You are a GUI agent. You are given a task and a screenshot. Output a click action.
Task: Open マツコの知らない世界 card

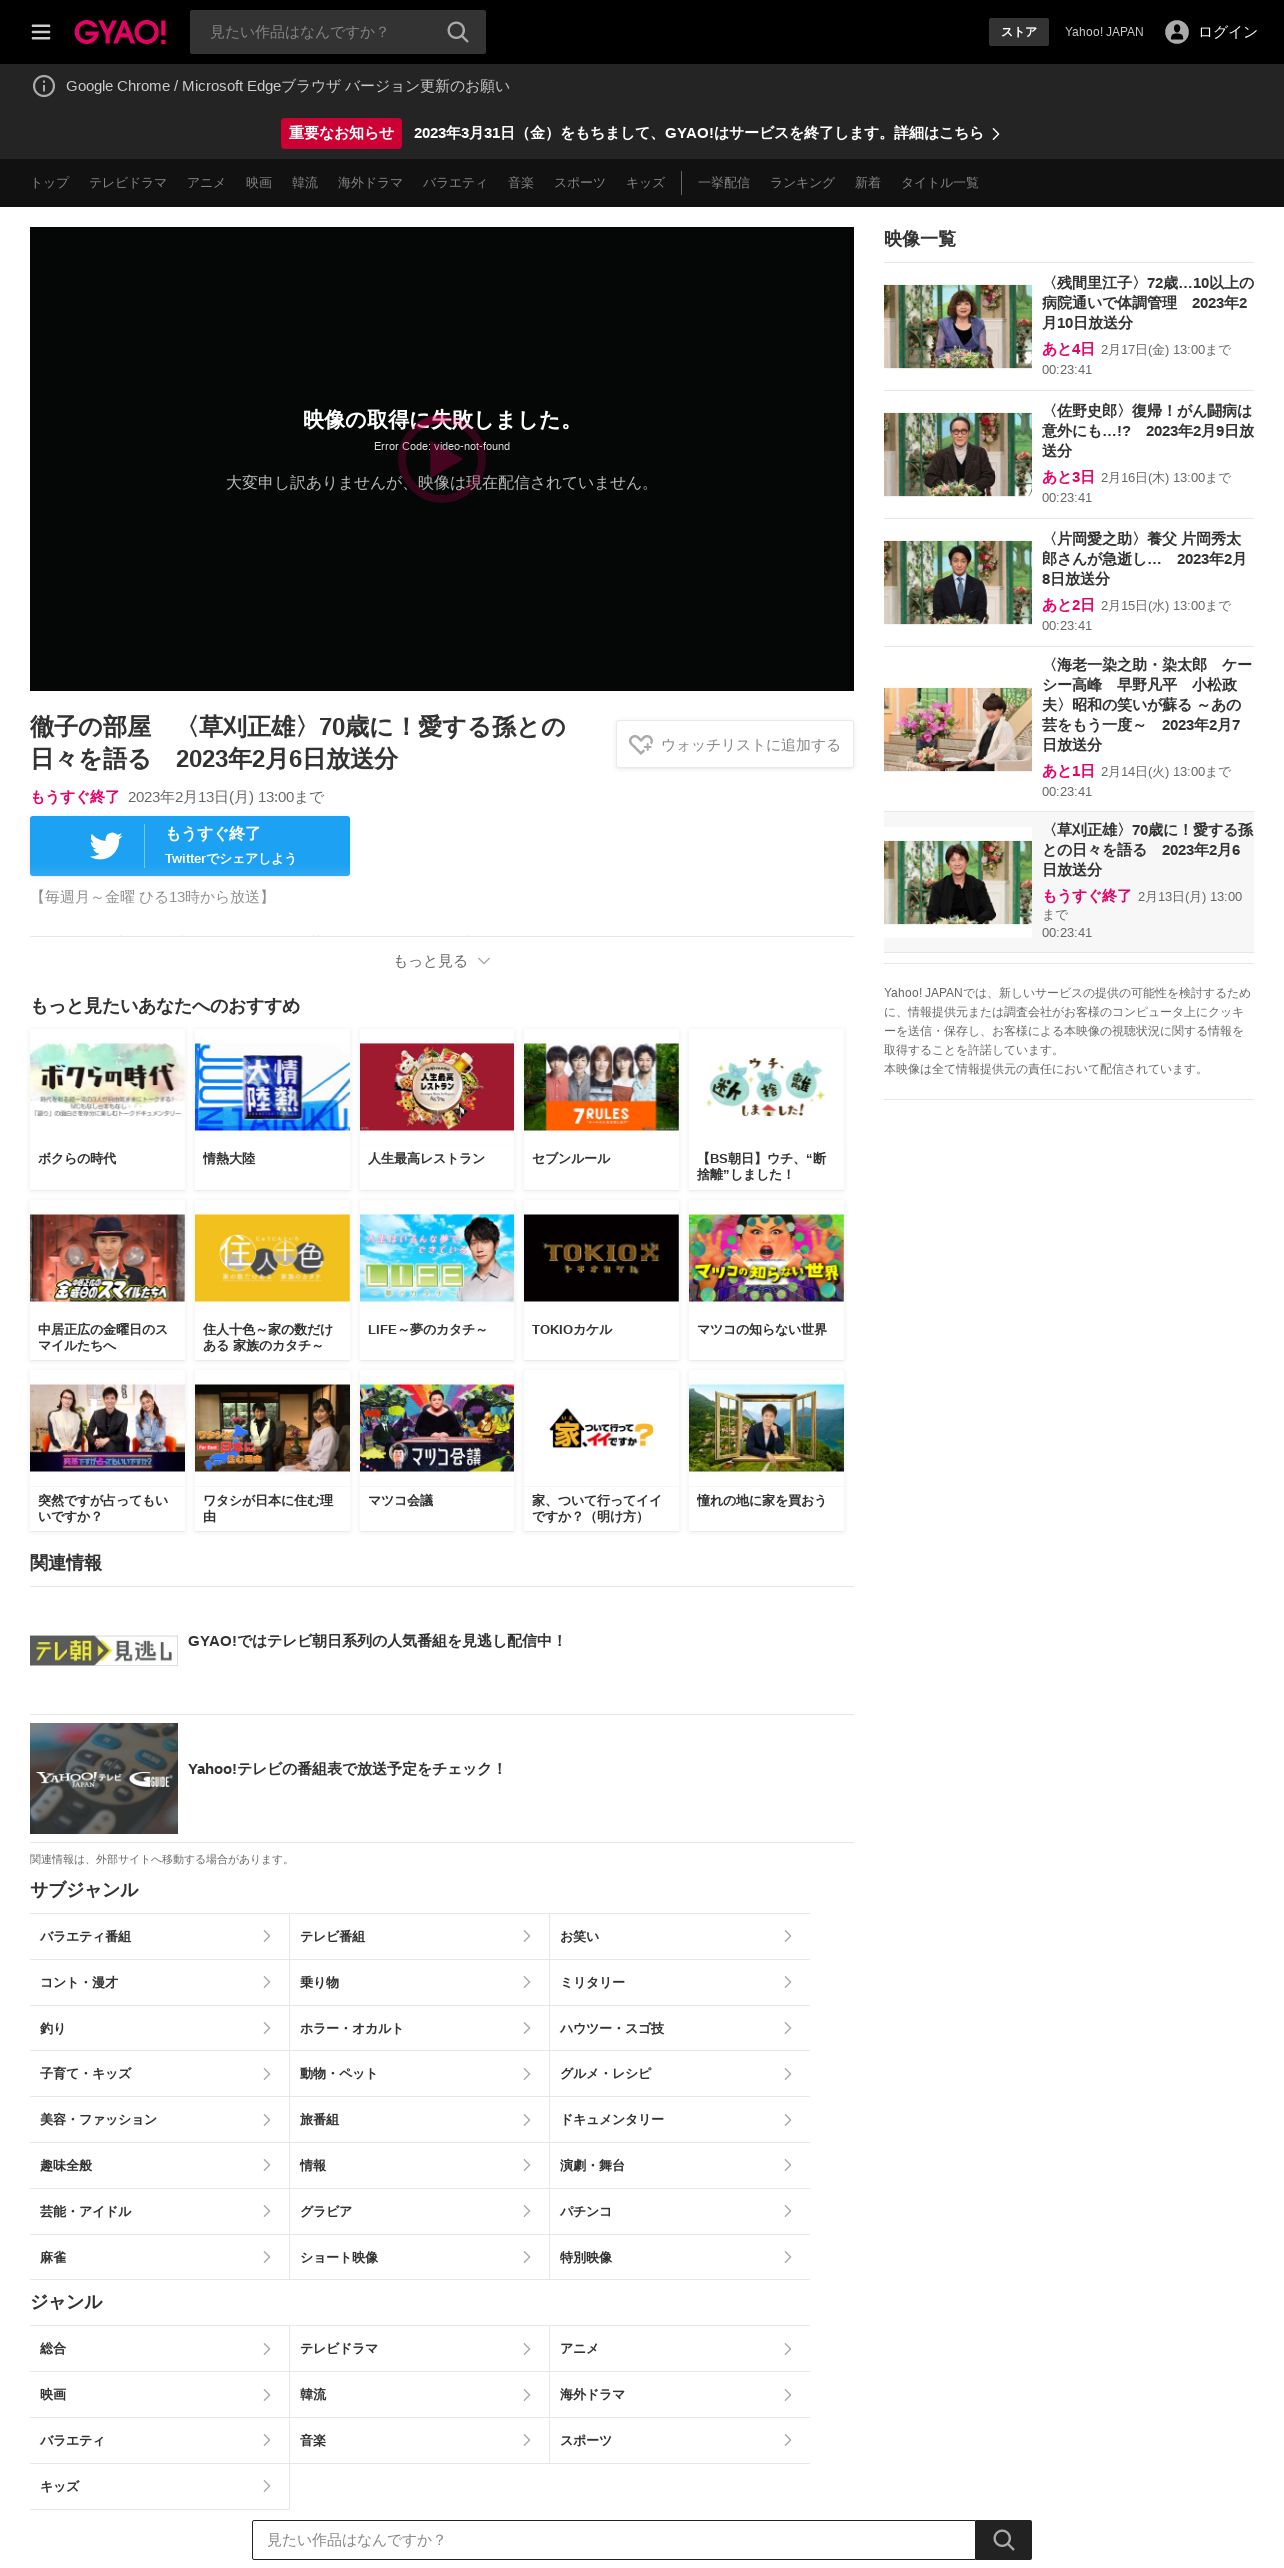[766, 1281]
